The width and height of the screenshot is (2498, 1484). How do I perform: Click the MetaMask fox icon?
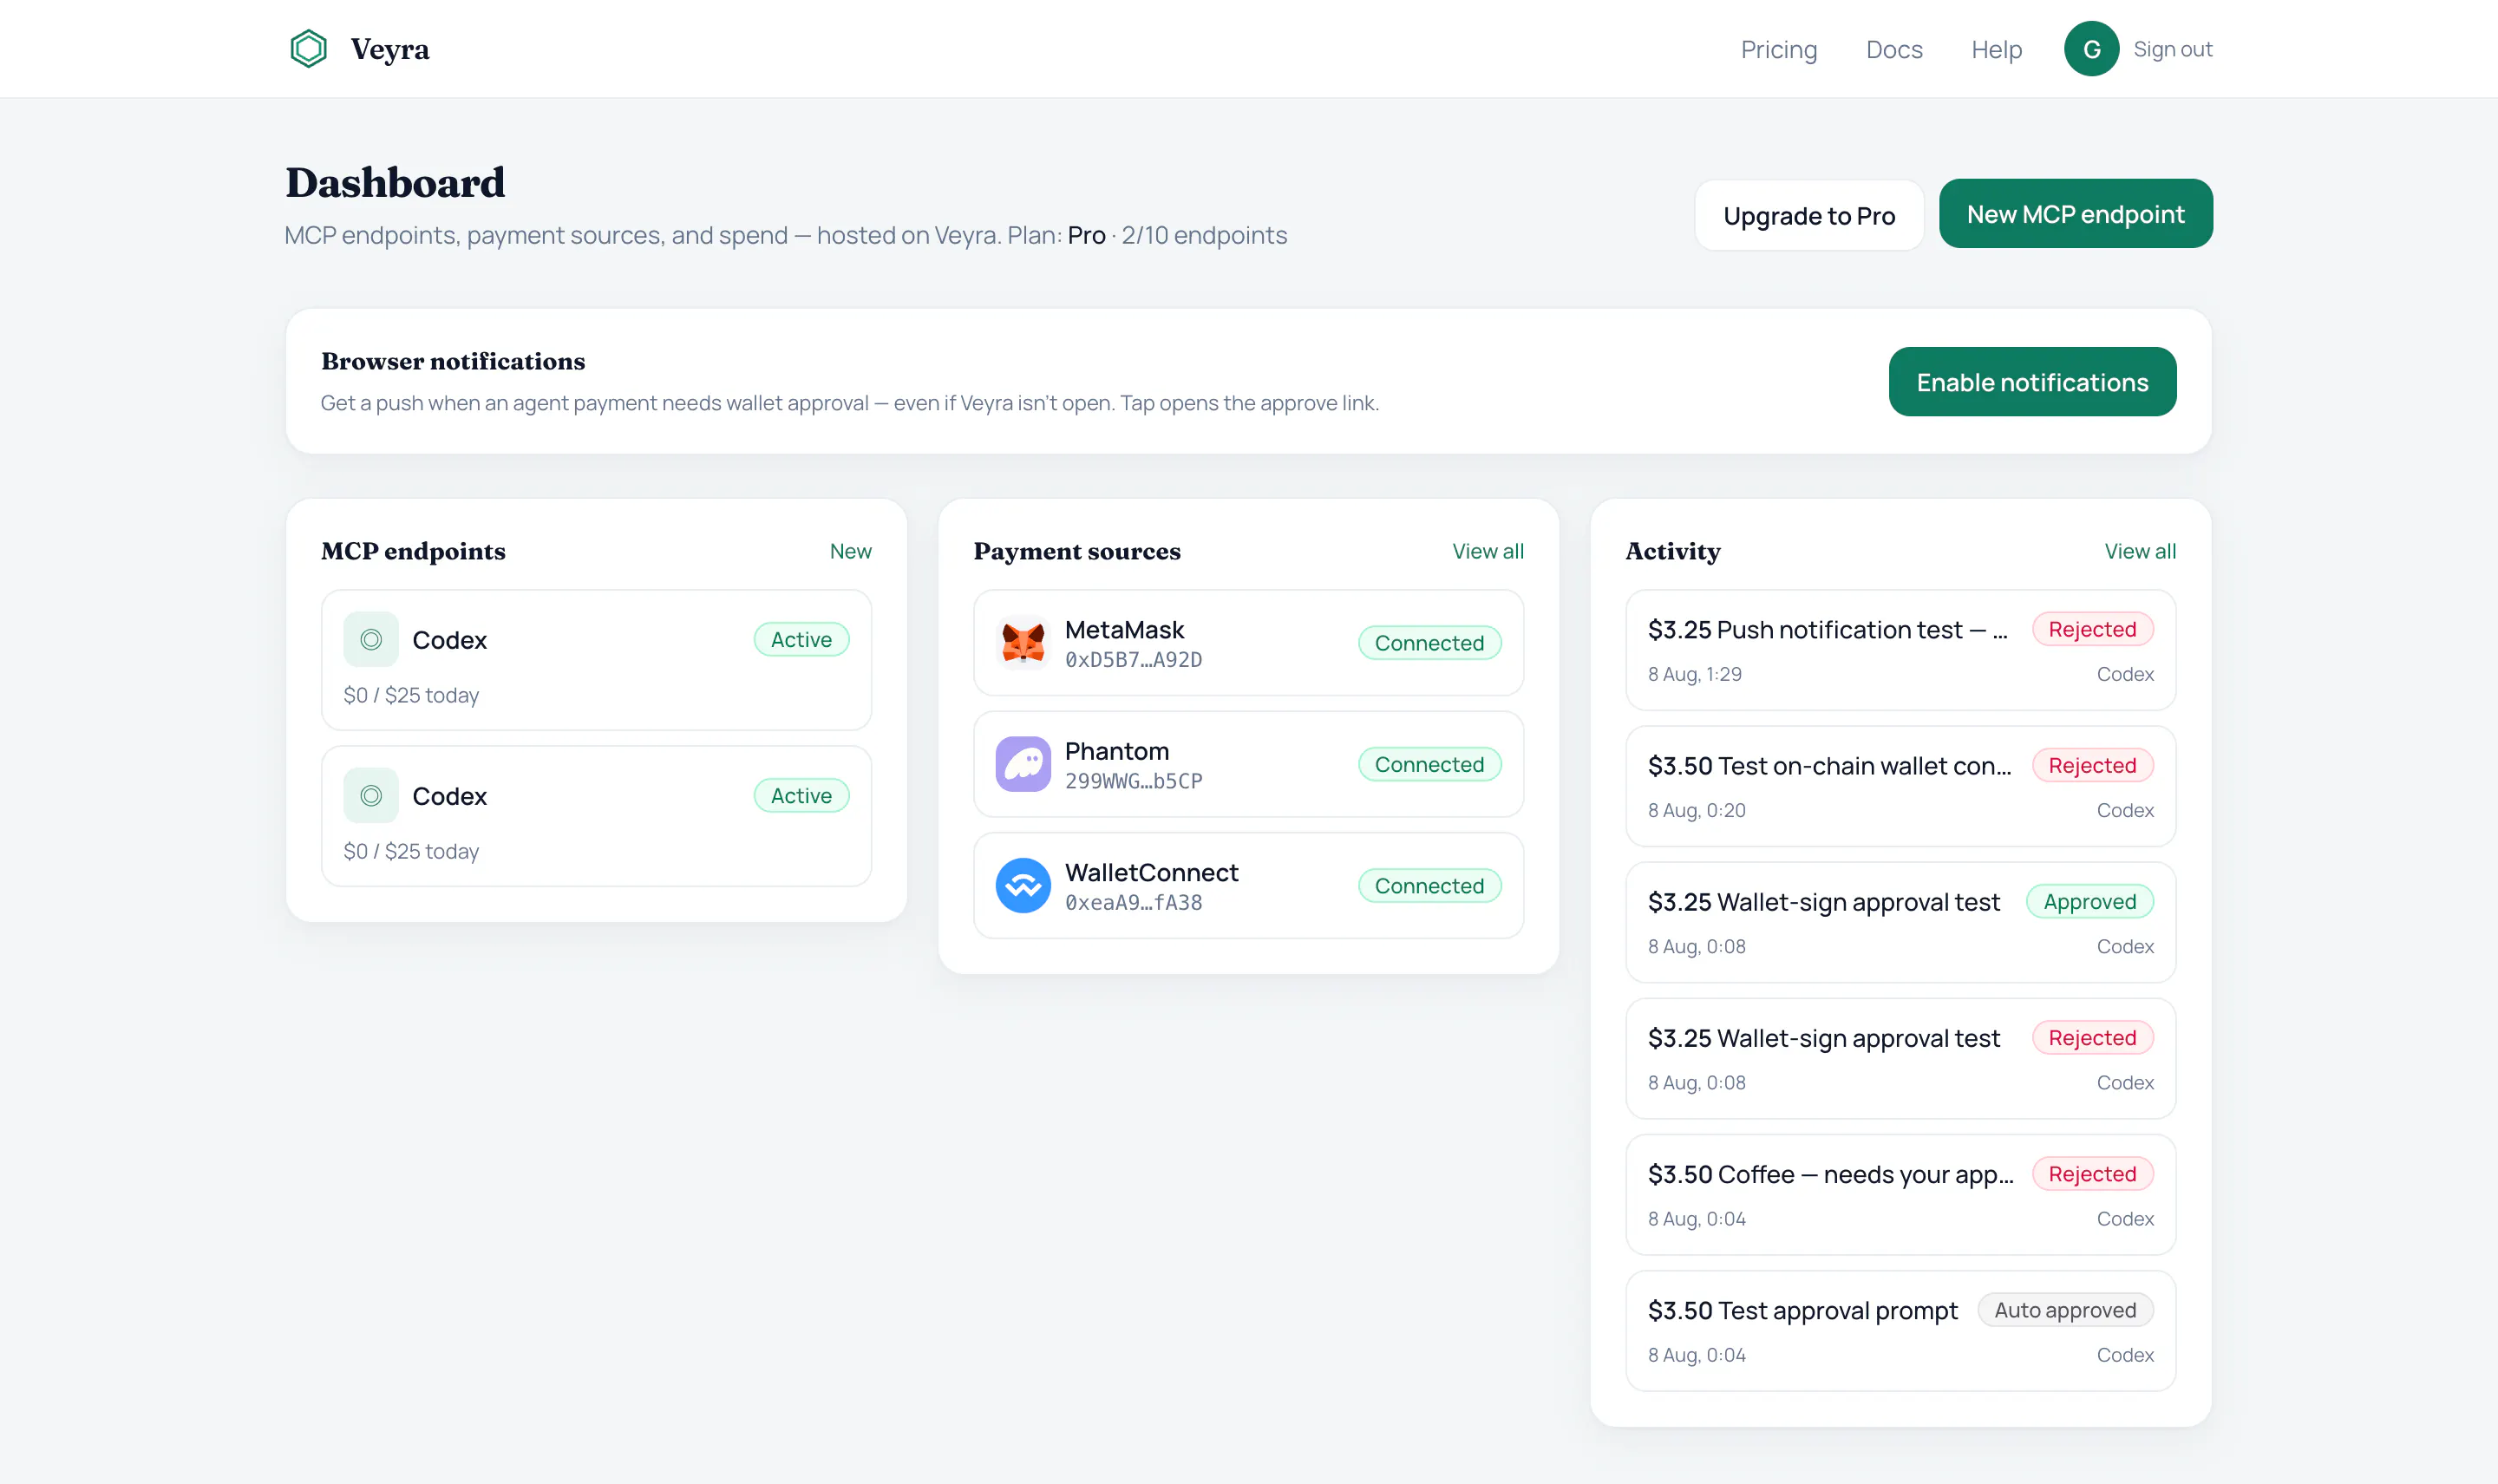pyautogui.click(x=1023, y=642)
